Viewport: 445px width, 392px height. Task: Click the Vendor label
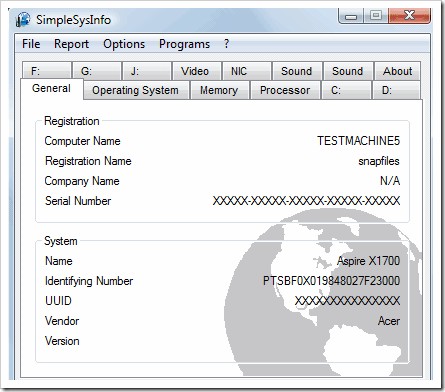tap(62, 321)
